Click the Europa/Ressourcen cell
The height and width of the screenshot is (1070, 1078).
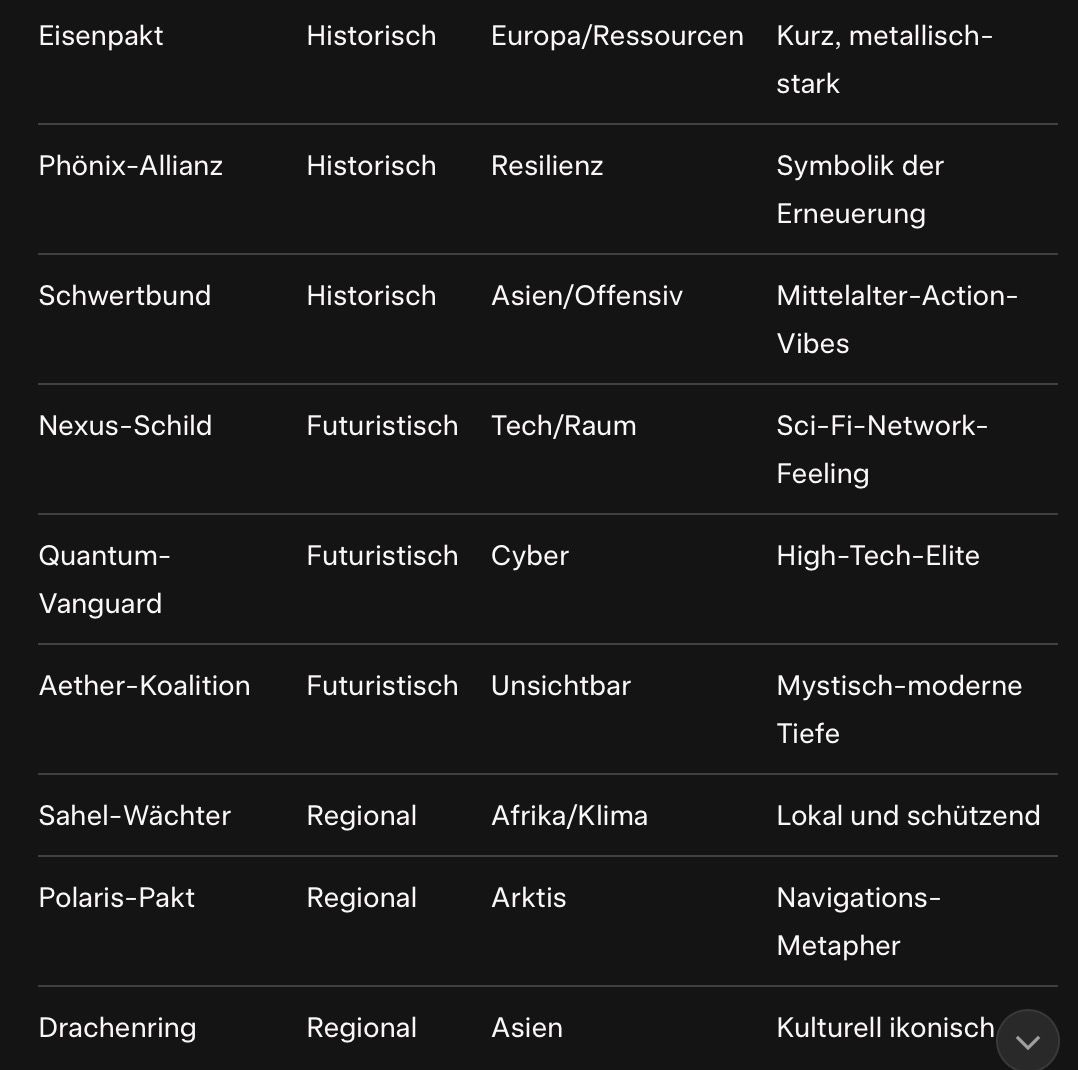617,36
